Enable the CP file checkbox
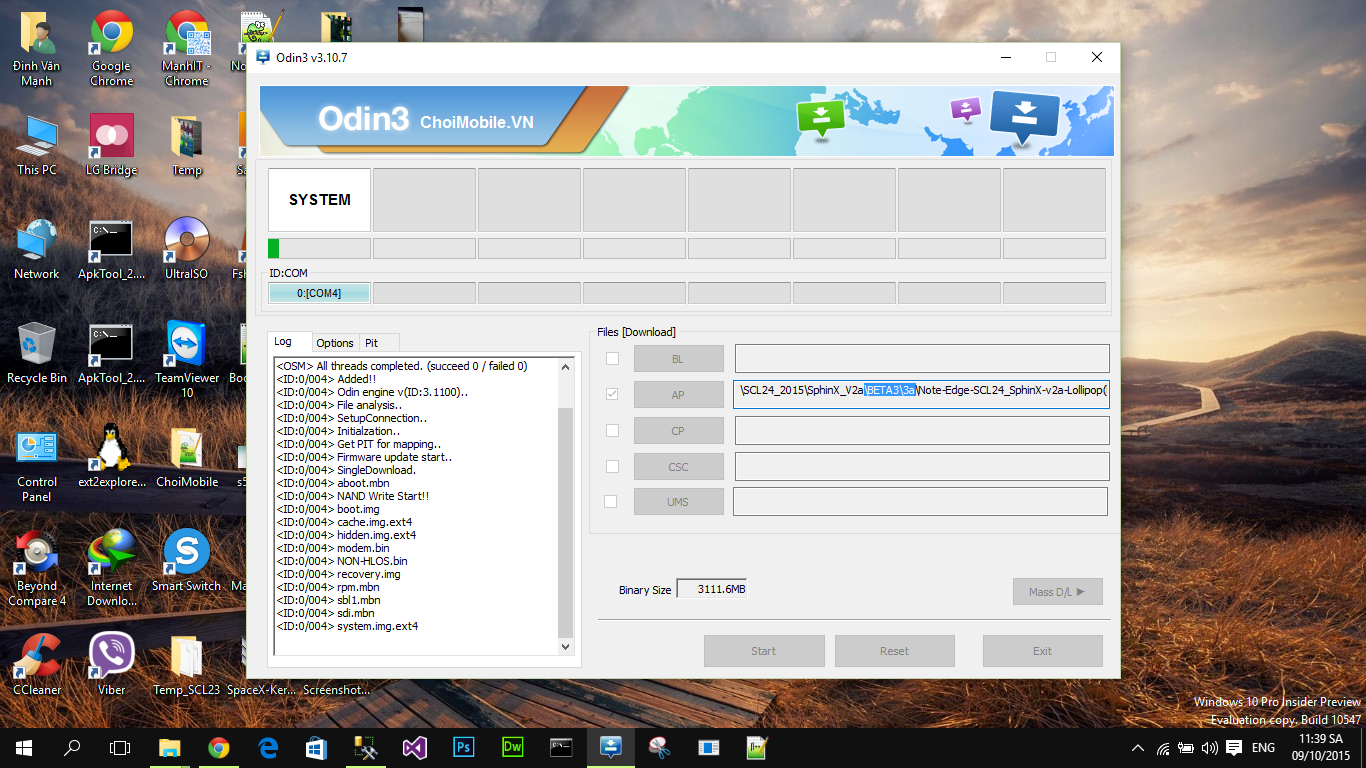The image size is (1366, 768). (x=612, y=430)
